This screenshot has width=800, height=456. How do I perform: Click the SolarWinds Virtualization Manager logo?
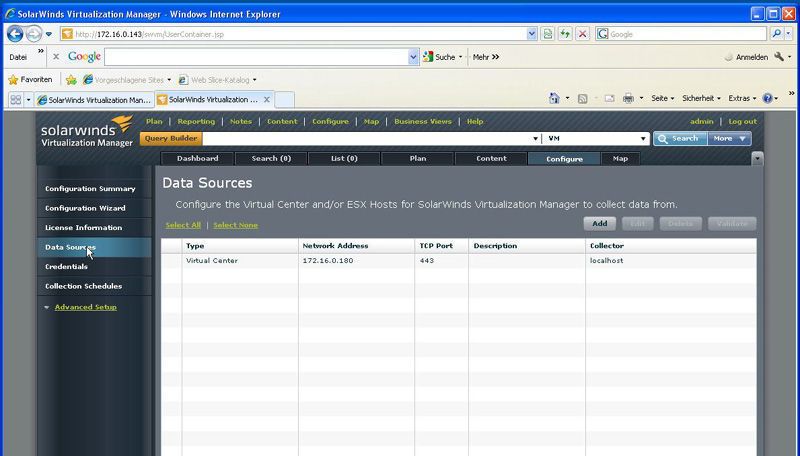(x=87, y=132)
